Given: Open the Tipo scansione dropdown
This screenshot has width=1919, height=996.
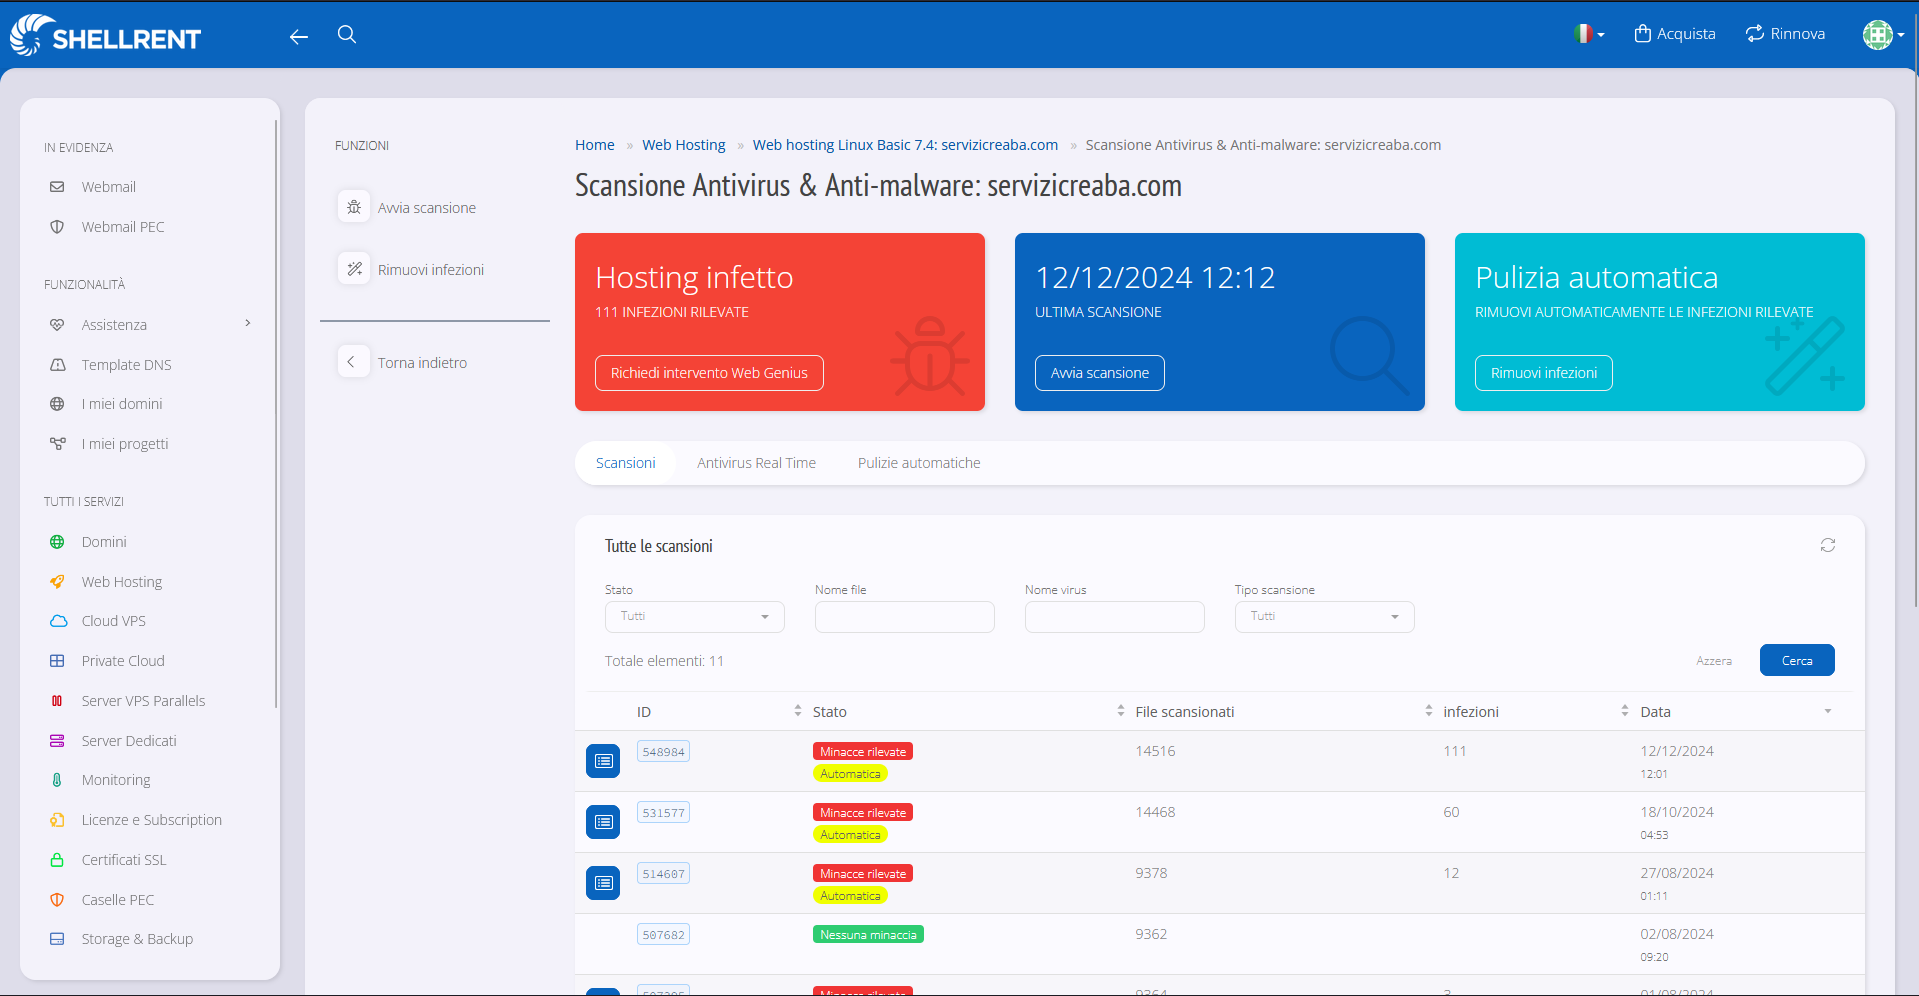Looking at the screenshot, I should (1325, 616).
